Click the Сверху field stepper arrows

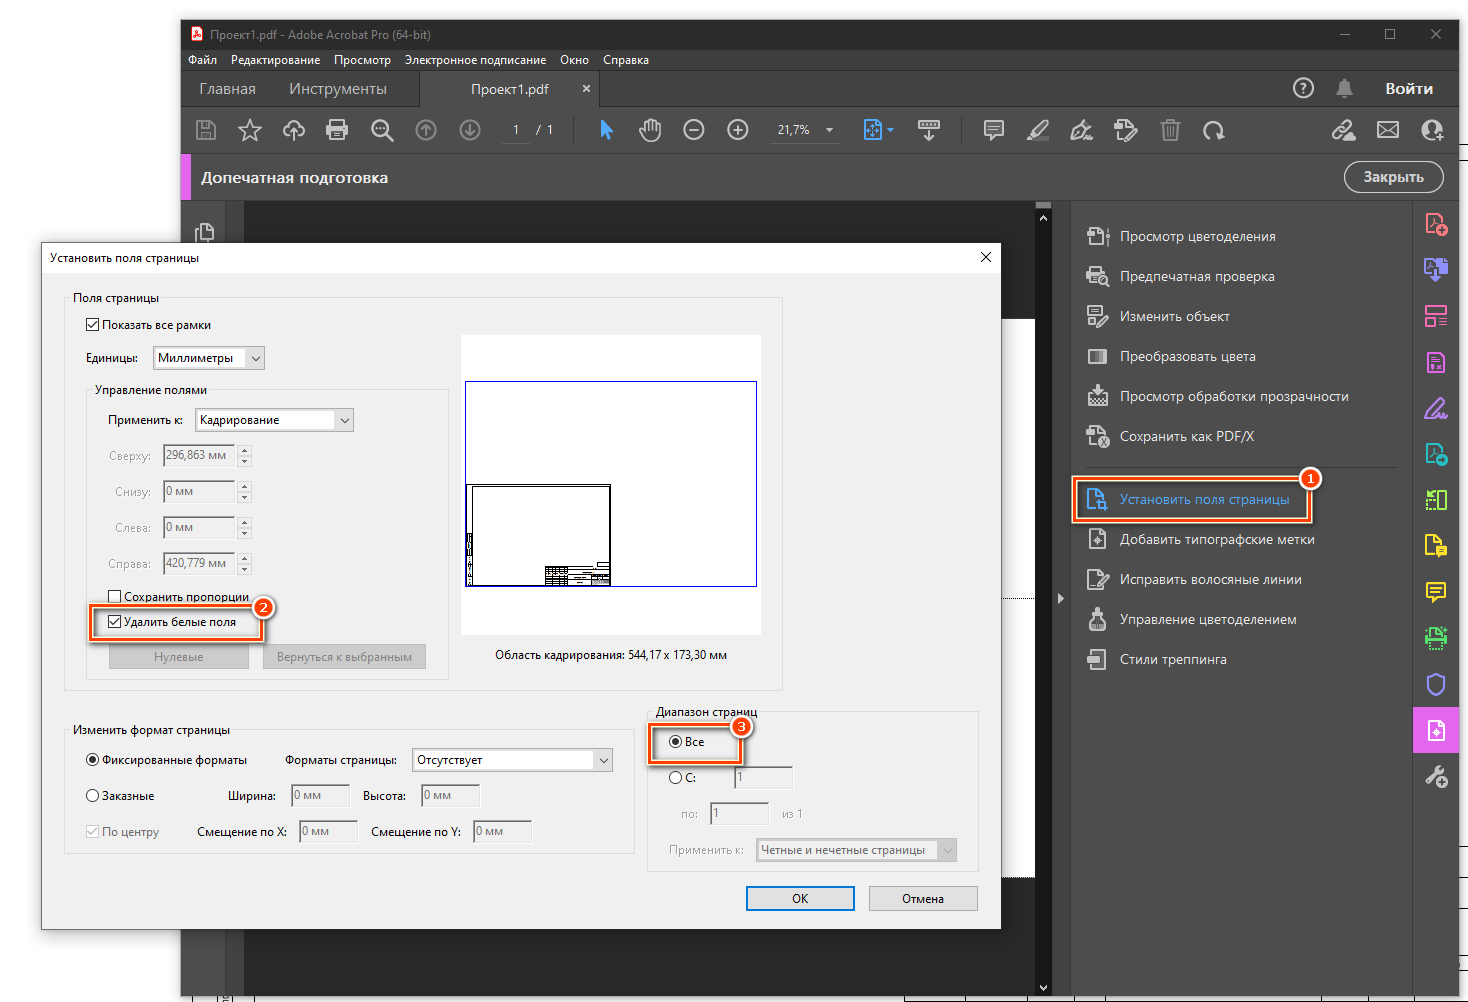(x=244, y=456)
